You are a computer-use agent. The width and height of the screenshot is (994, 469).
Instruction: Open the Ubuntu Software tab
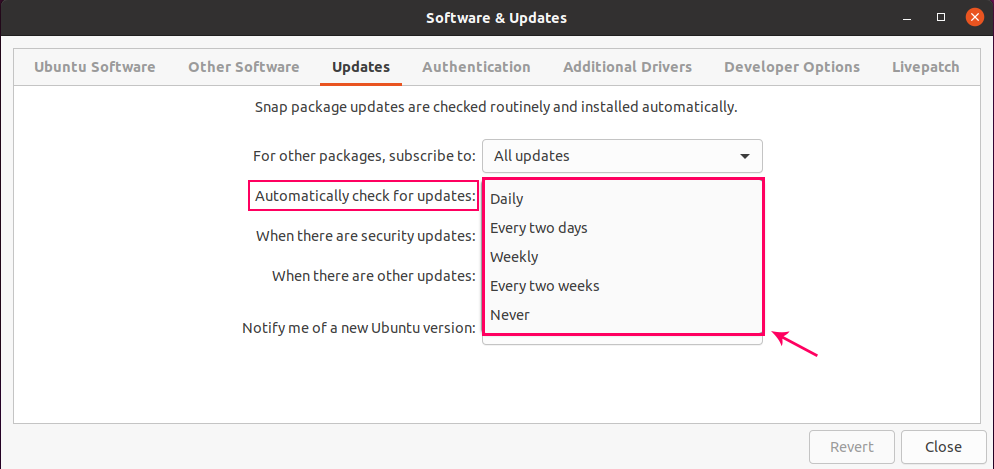[x=95, y=67]
